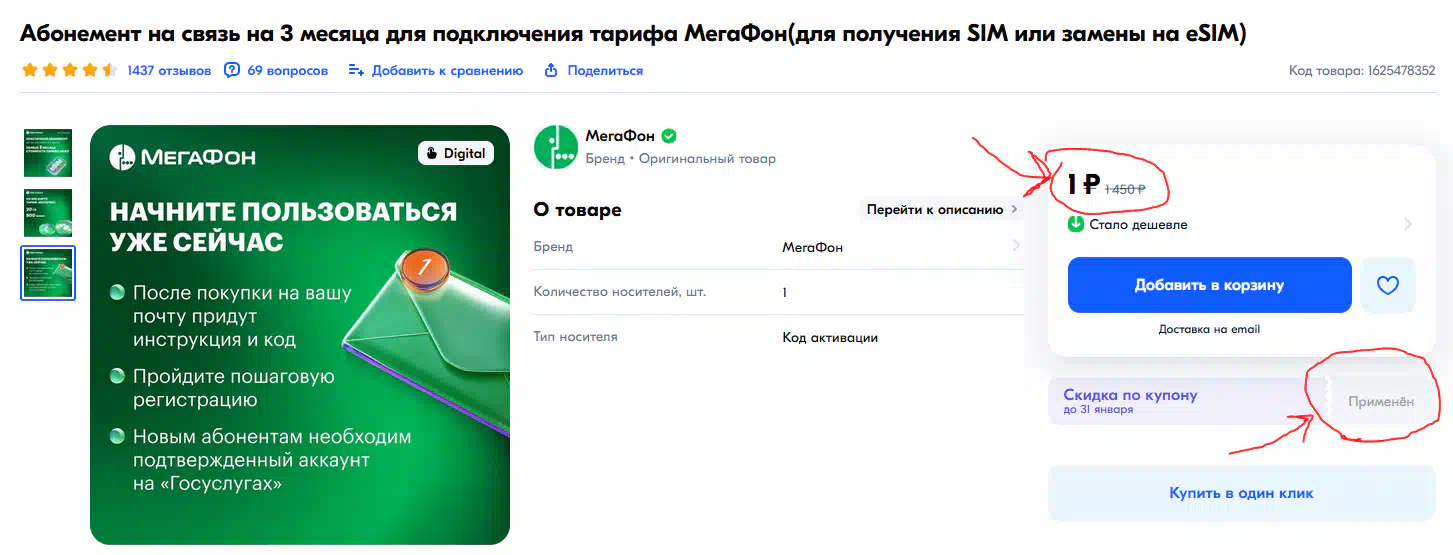Select the third highlighted product thumbnail
The height and width of the screenshot is (555, 1453).
48,273
